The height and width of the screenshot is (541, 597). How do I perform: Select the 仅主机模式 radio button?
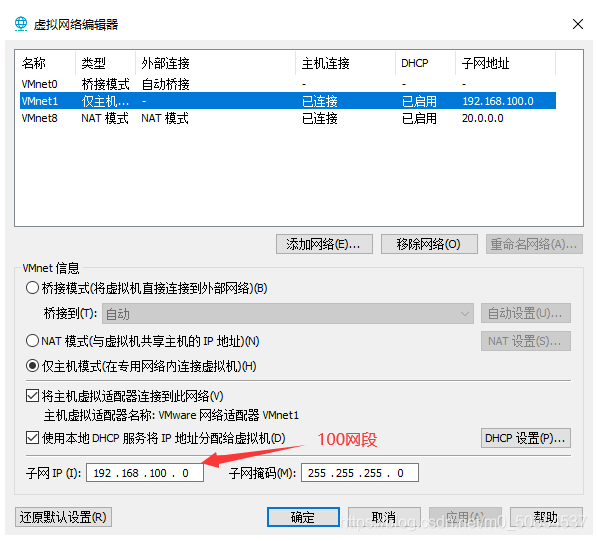tap(32, 366)
